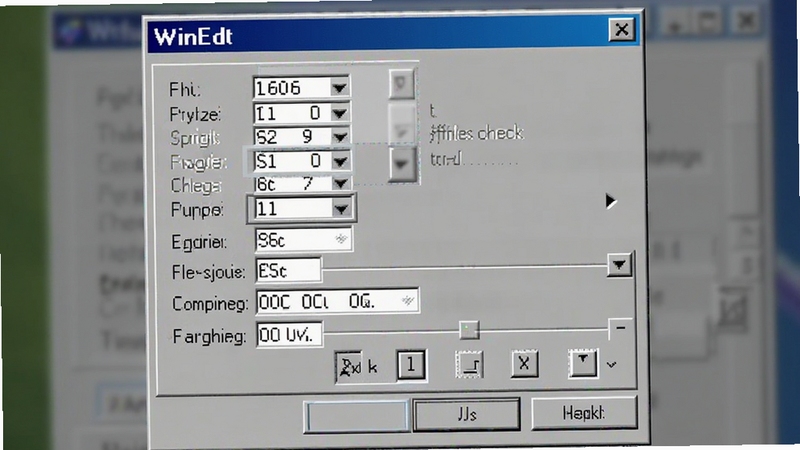The width and height of the screenshot is (800, 450).
Task: Open the Compineg: dropdown with 00C values
Action: pos(337,301)
